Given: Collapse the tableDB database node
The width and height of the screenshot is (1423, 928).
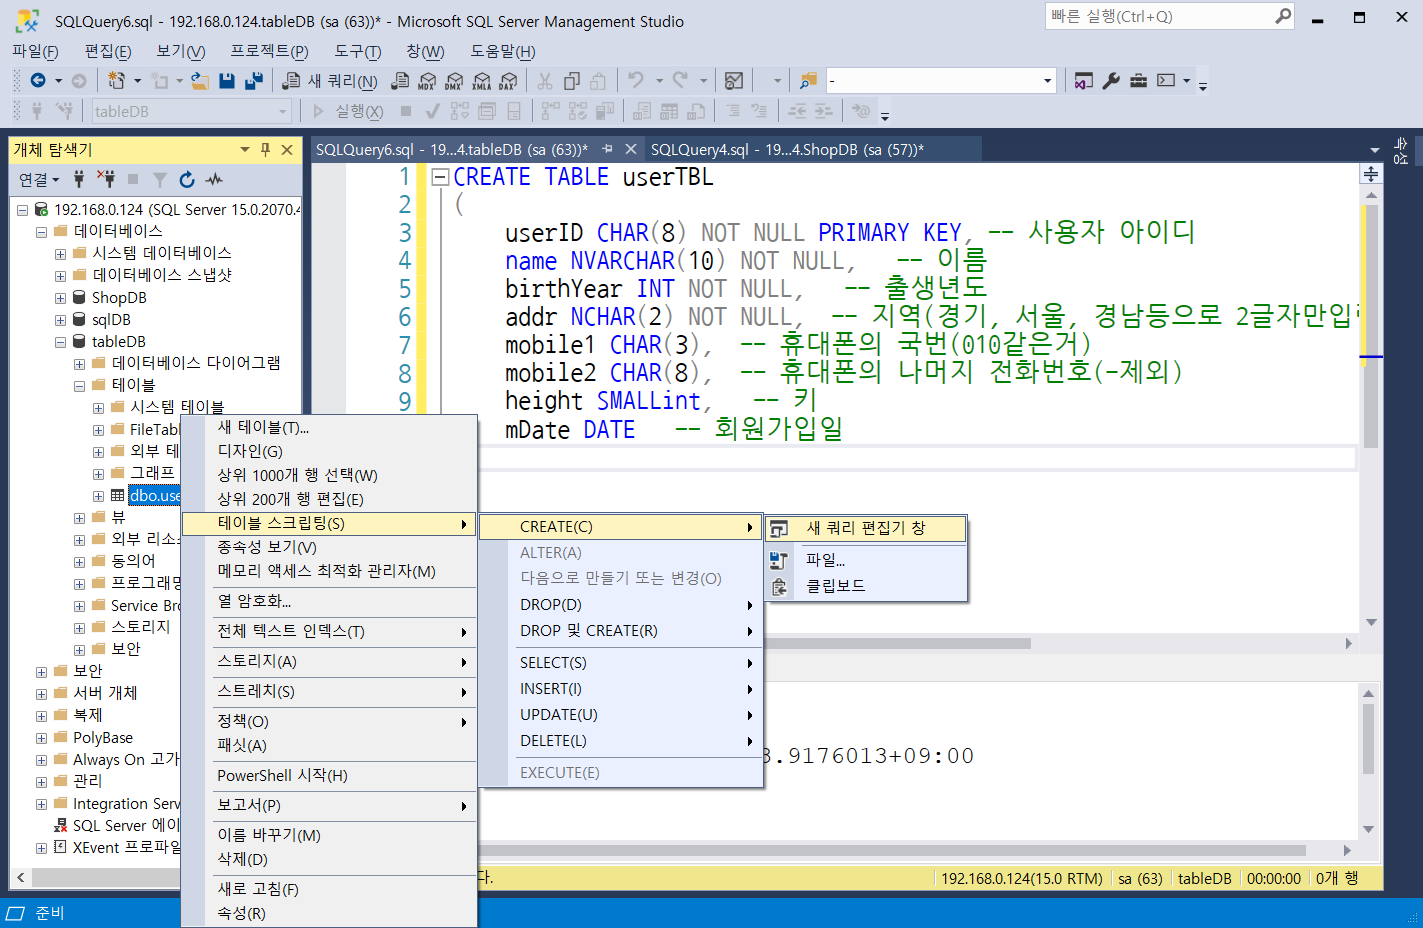Looking at the screenshot, I should [60, 342].
